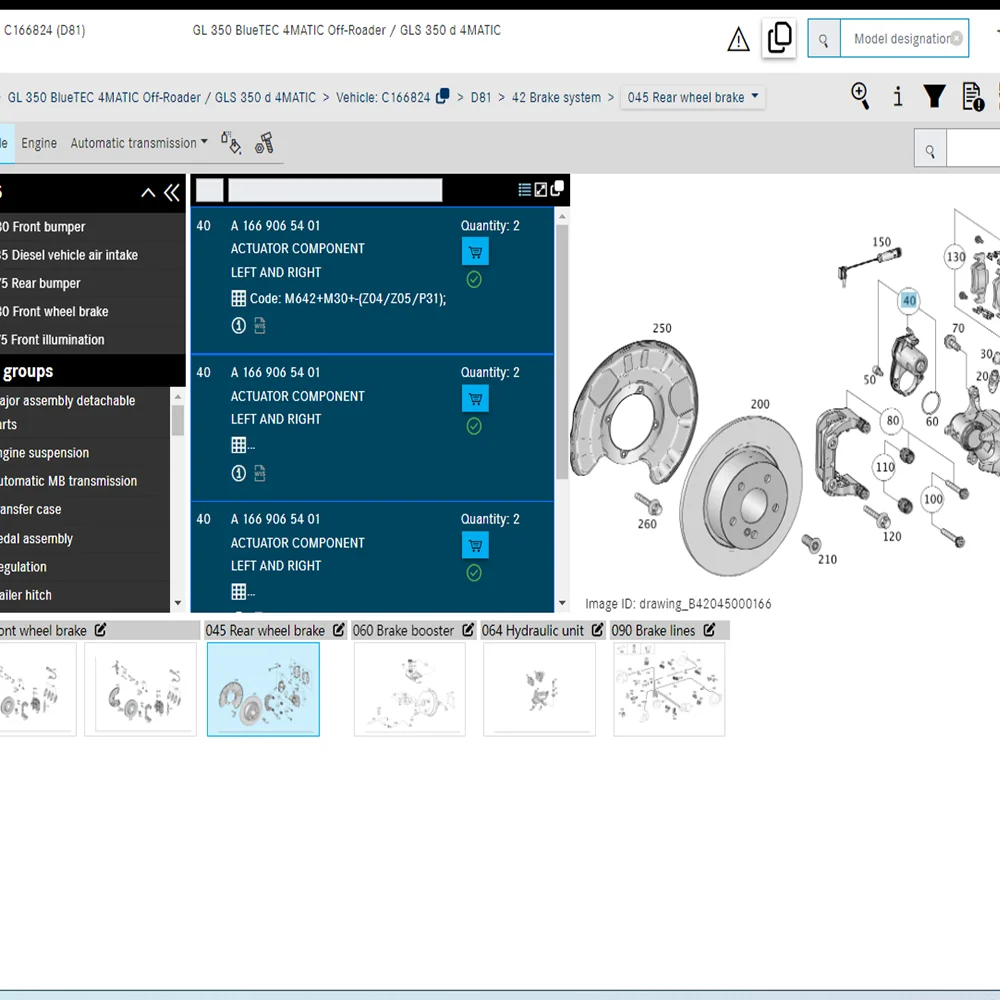Click third part's green checkmark status
1000x1000 pixels.
point(474,573)
